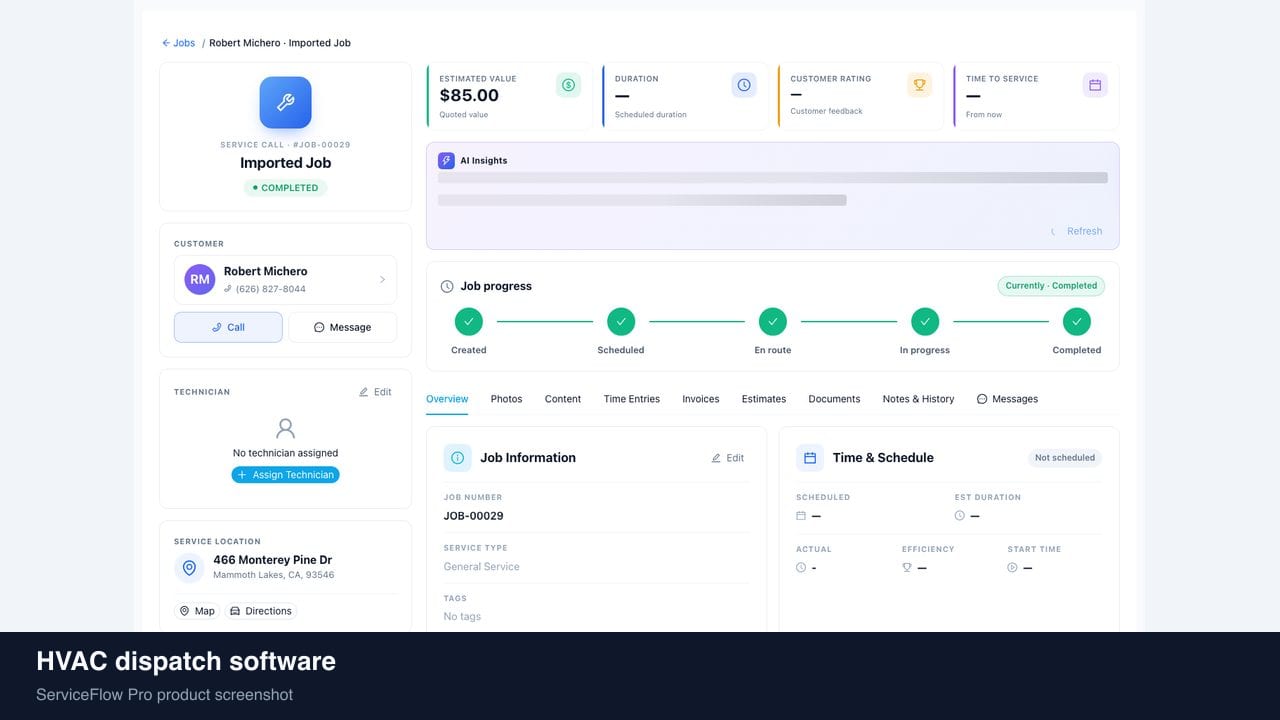Open the Estimates tab
This screenshot has width=1280, height=720.
click(764, 399)
